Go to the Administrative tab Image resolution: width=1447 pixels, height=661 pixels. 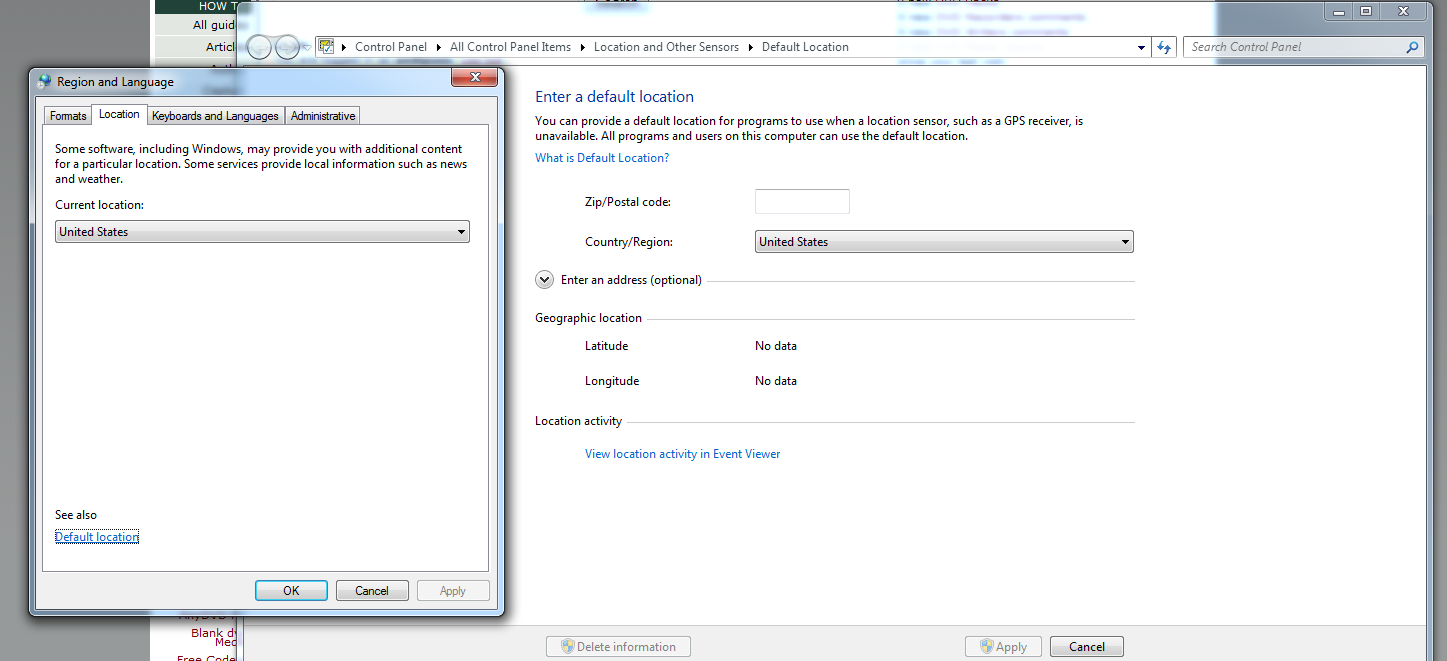[322, 116]
